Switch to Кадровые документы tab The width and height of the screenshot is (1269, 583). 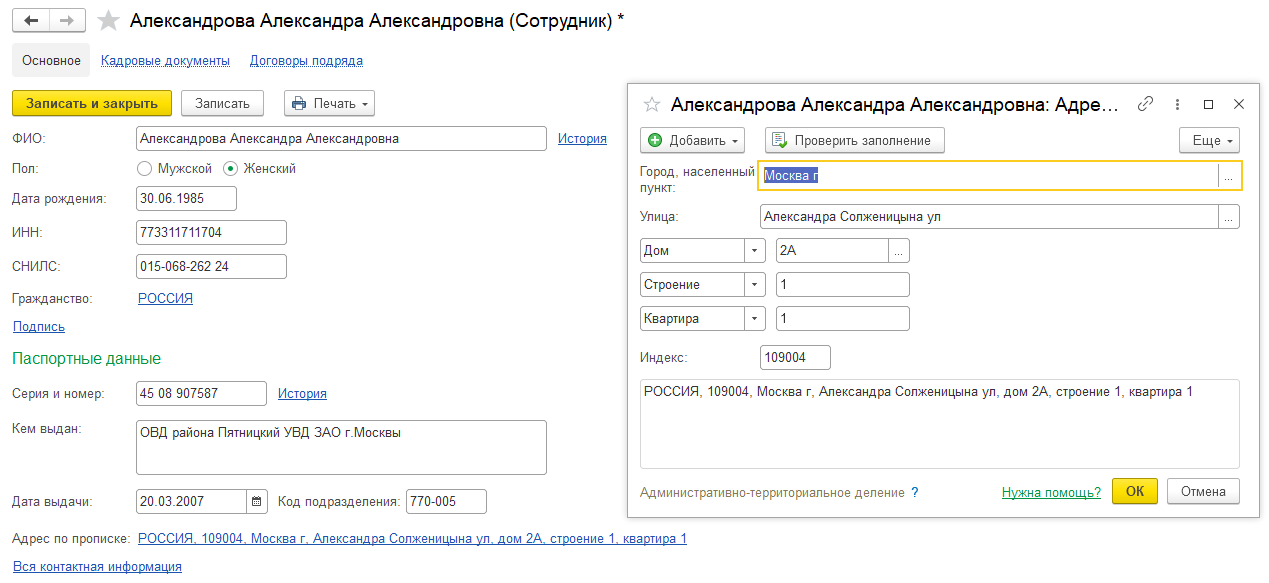pos(165,61)
